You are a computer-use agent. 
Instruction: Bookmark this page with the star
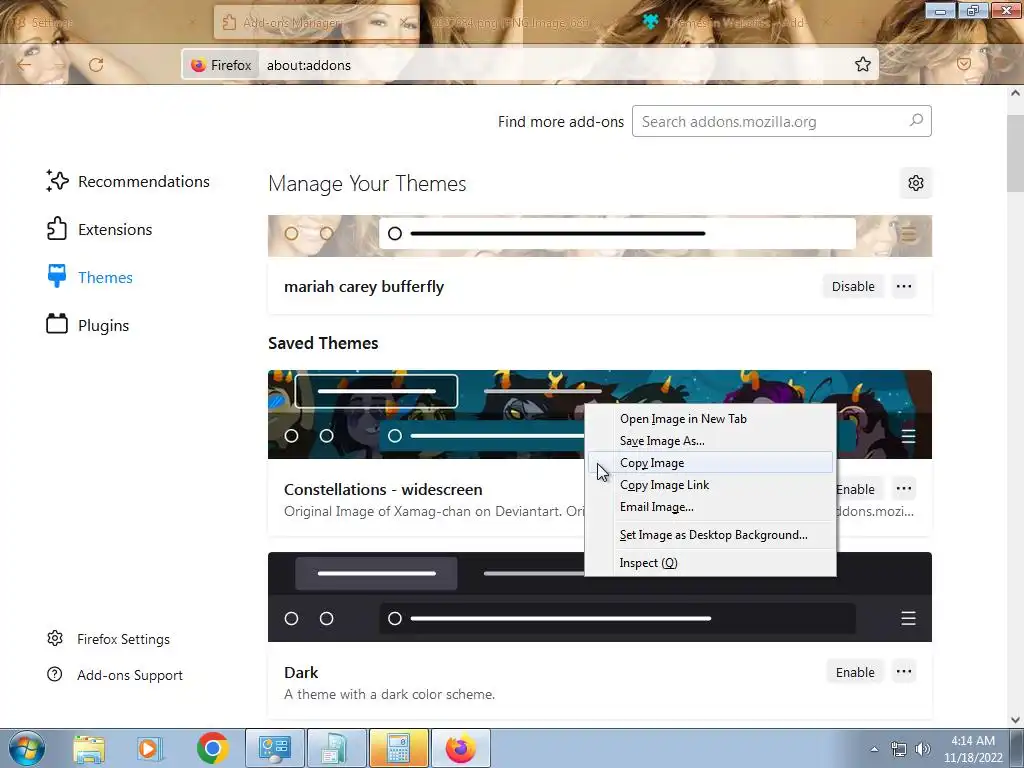[863, 64]
